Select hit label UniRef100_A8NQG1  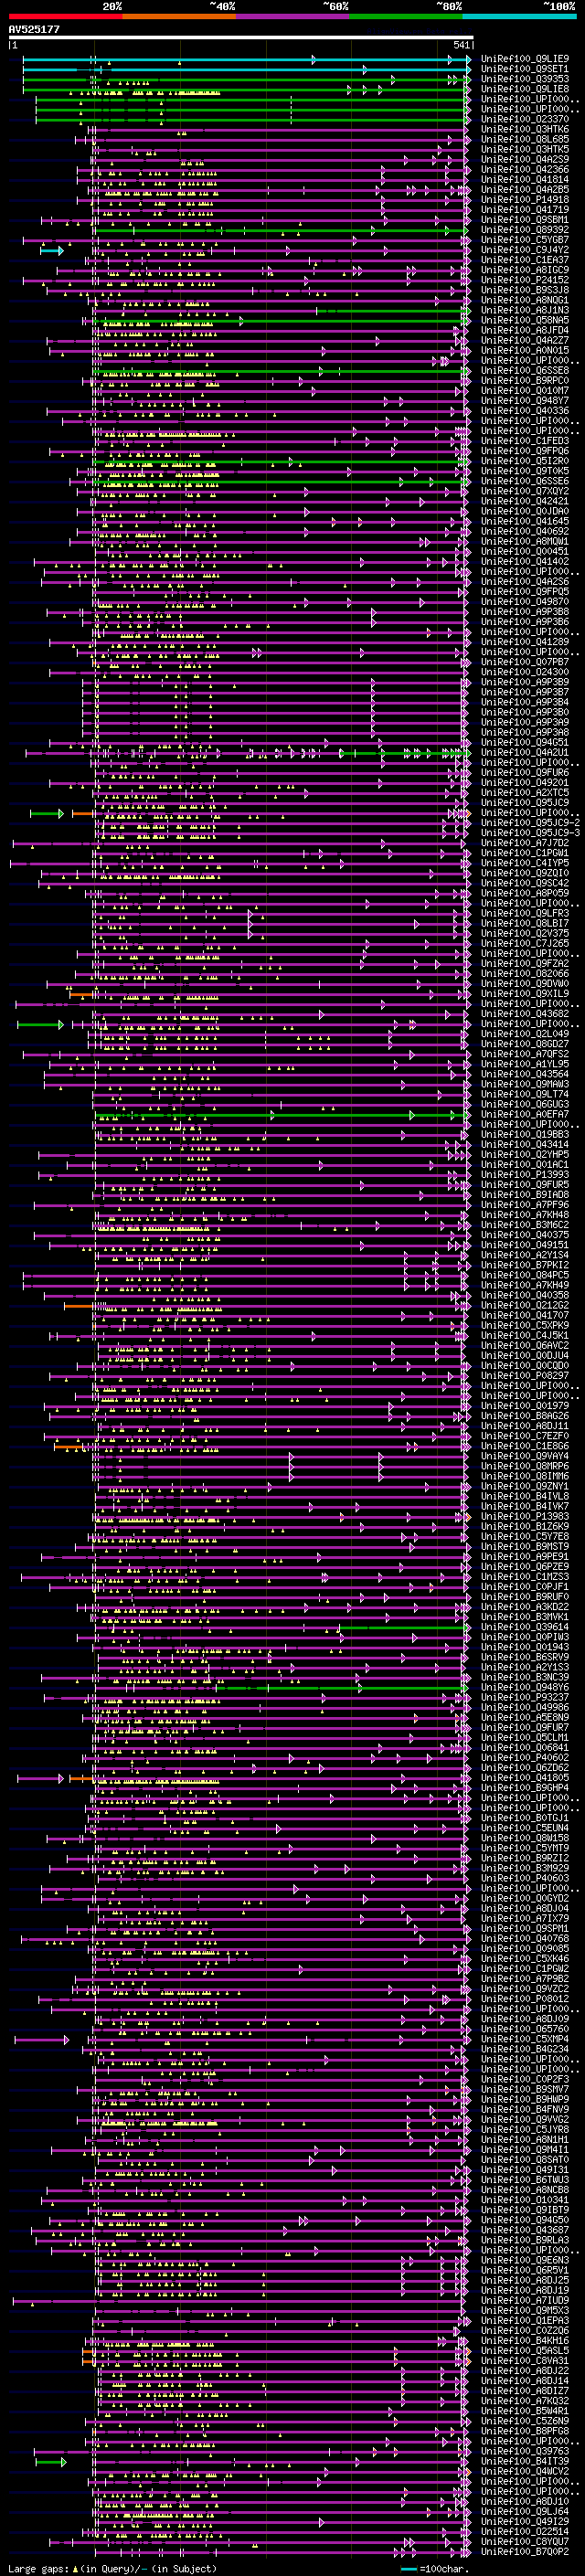click(525, 300)
